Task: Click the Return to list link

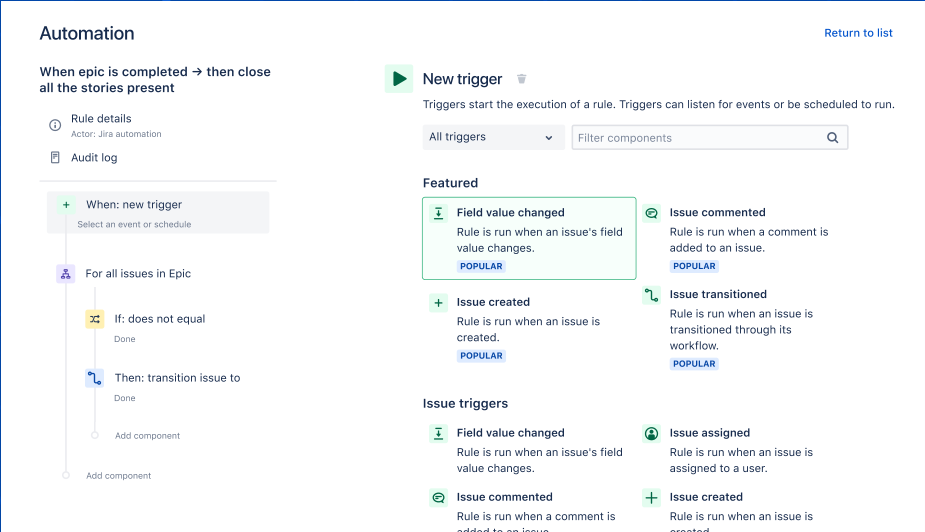Action: 858,33
